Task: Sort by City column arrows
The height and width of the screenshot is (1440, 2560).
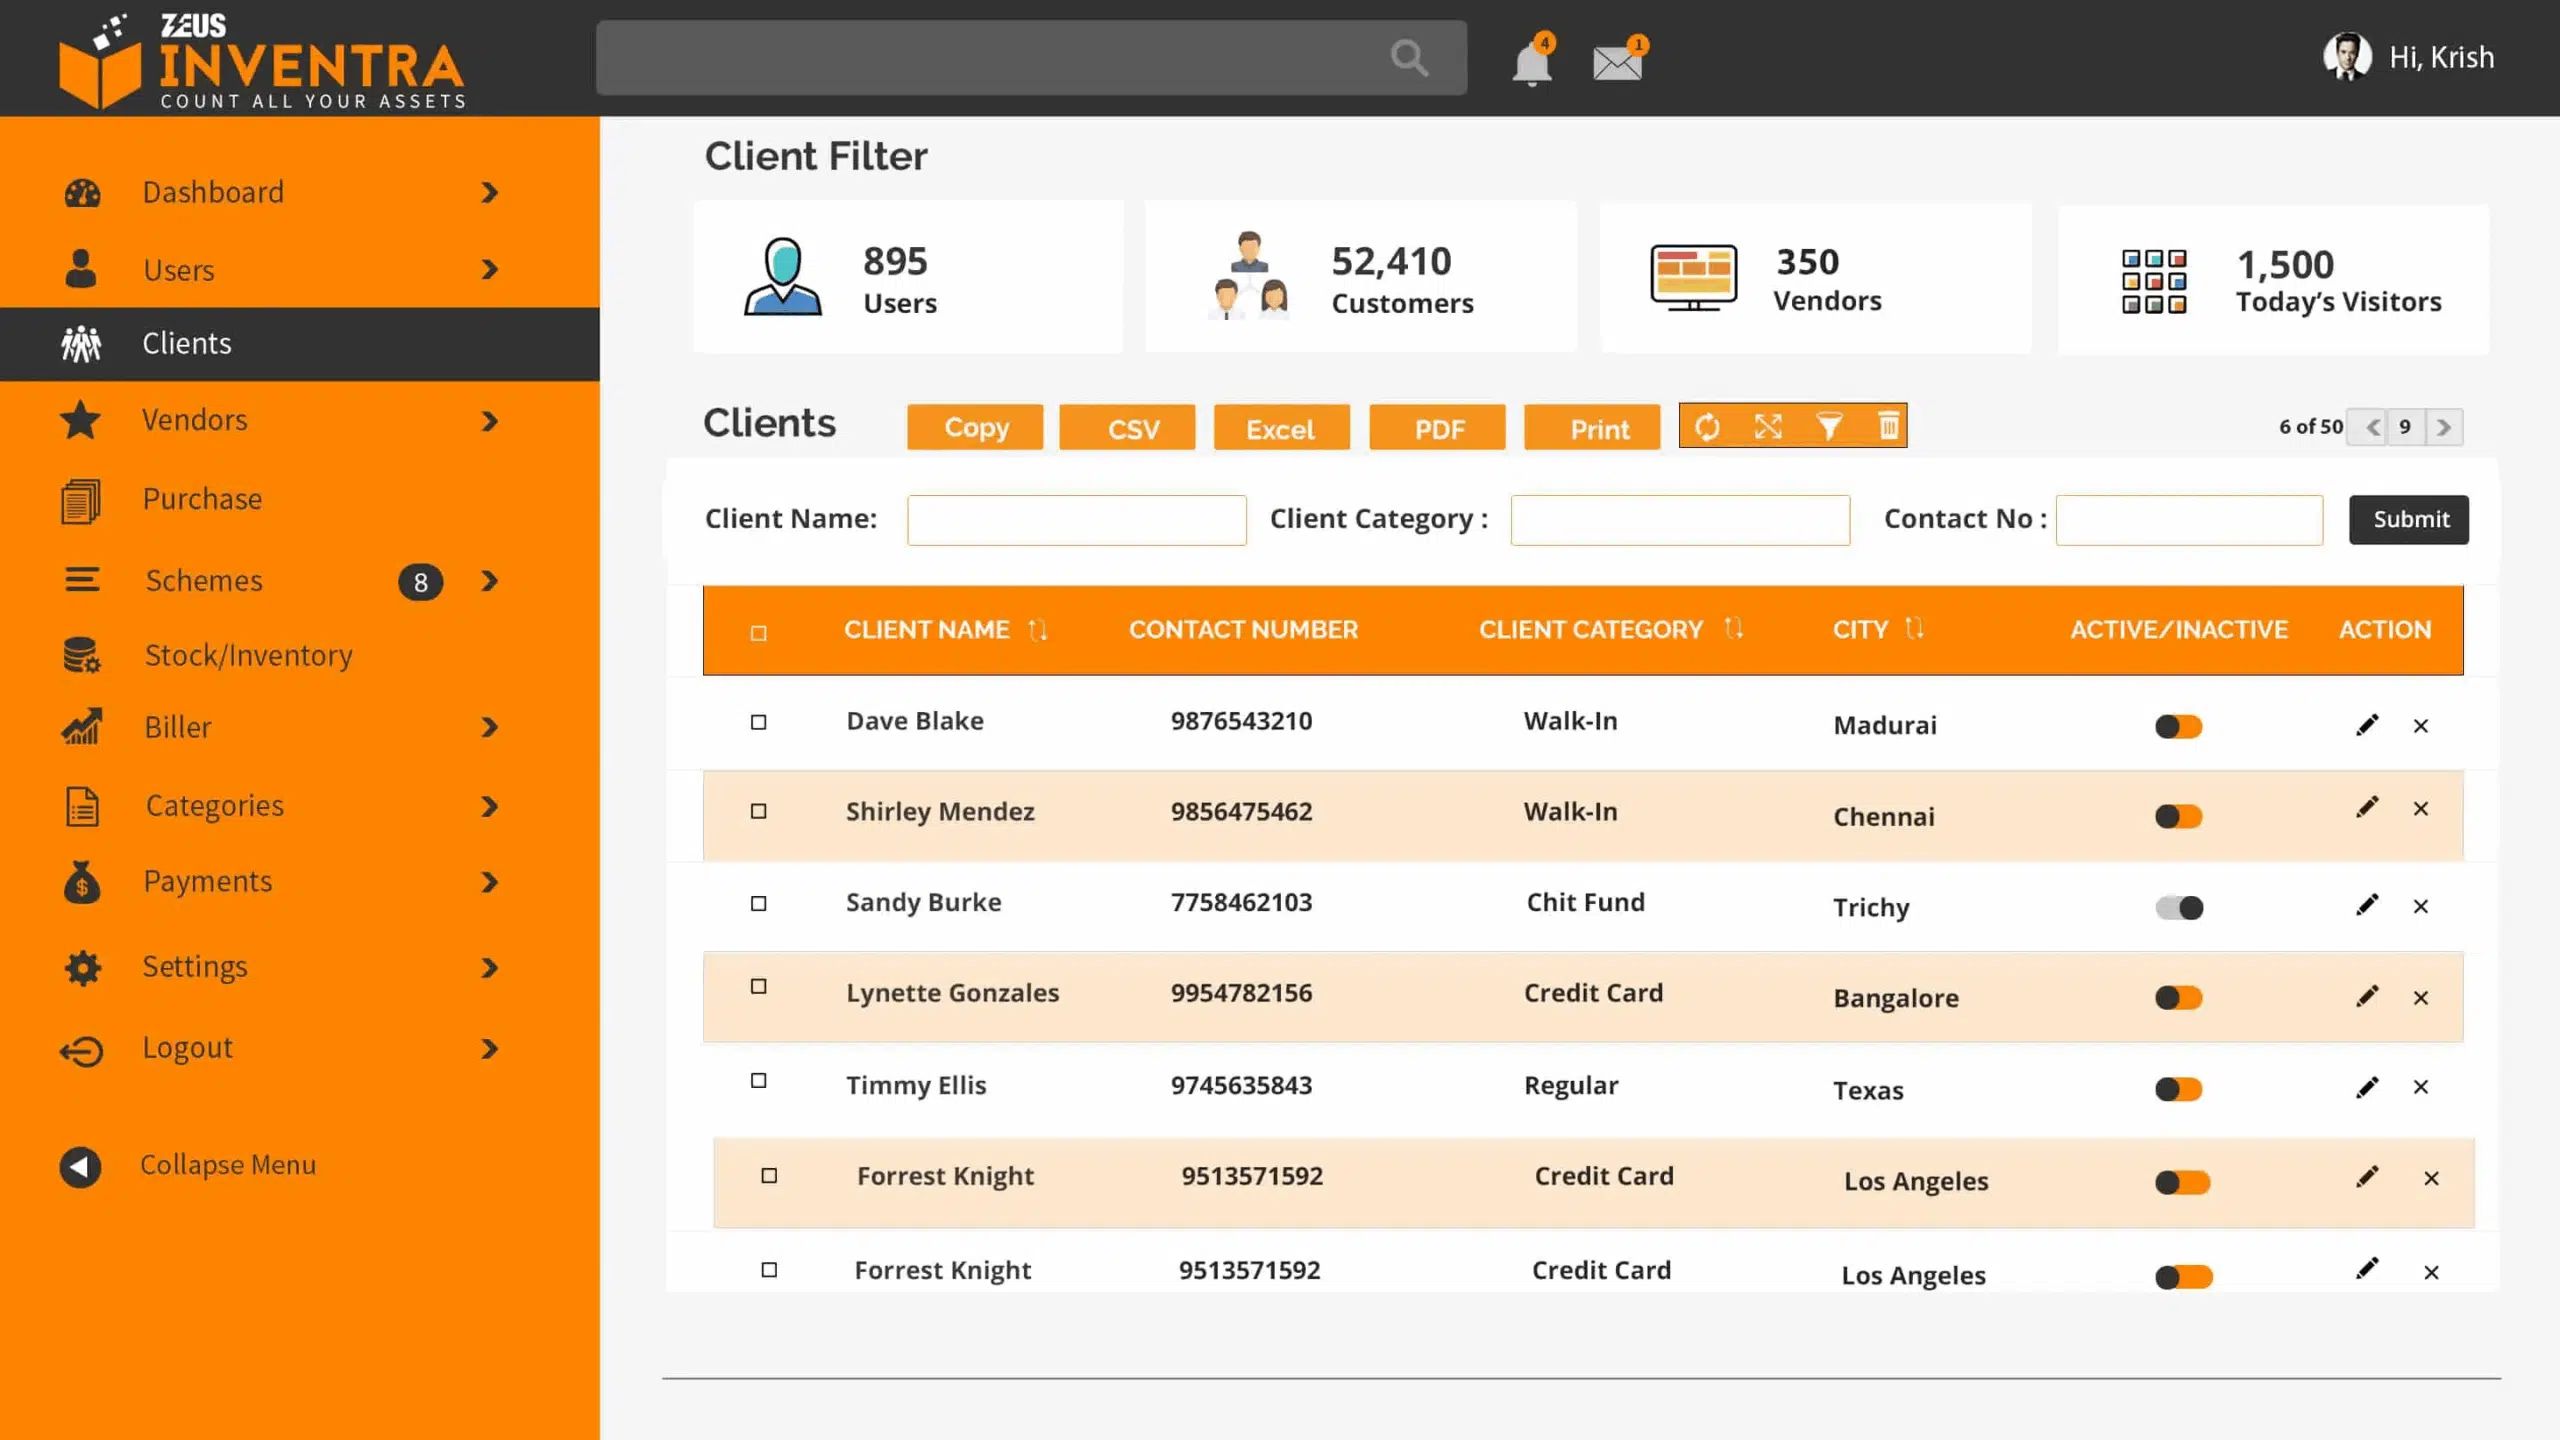Action: click(x=1914, y=628)
